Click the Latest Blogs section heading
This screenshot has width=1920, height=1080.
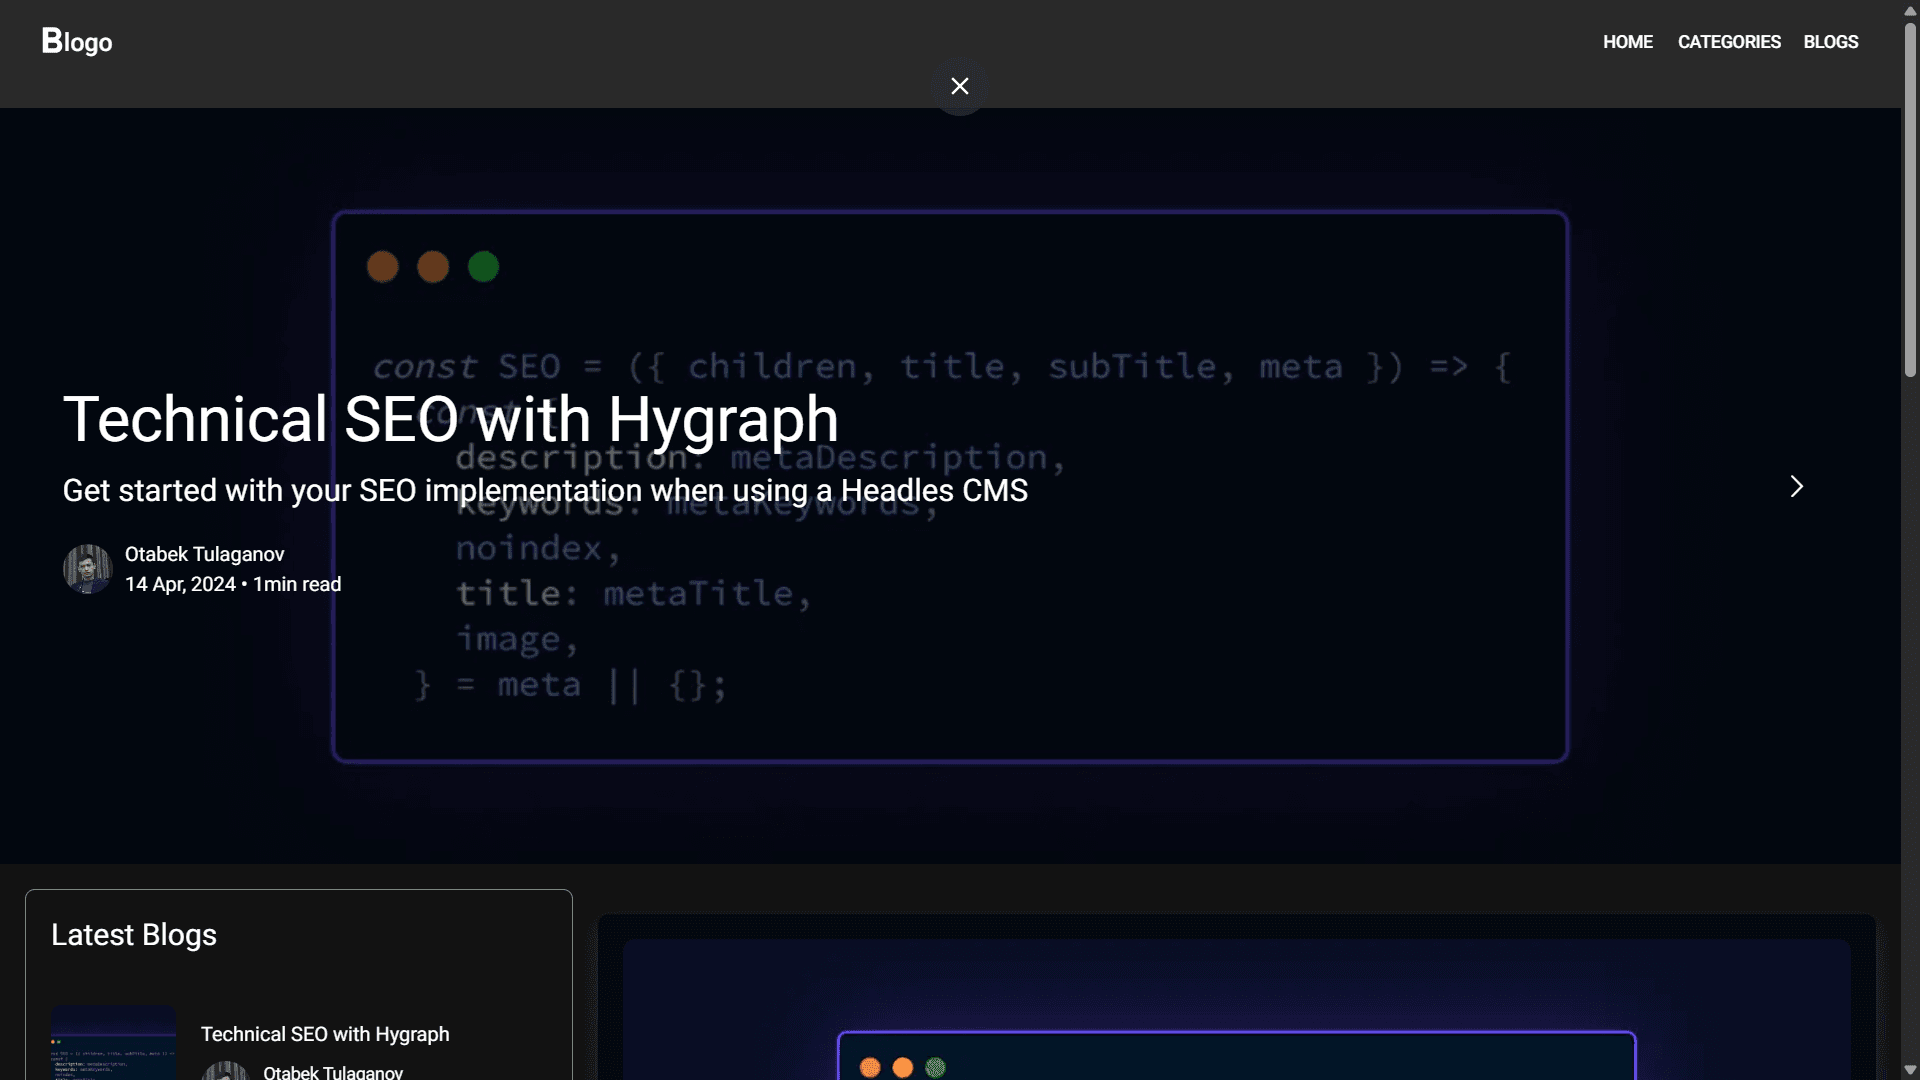(x=134, y=934)
